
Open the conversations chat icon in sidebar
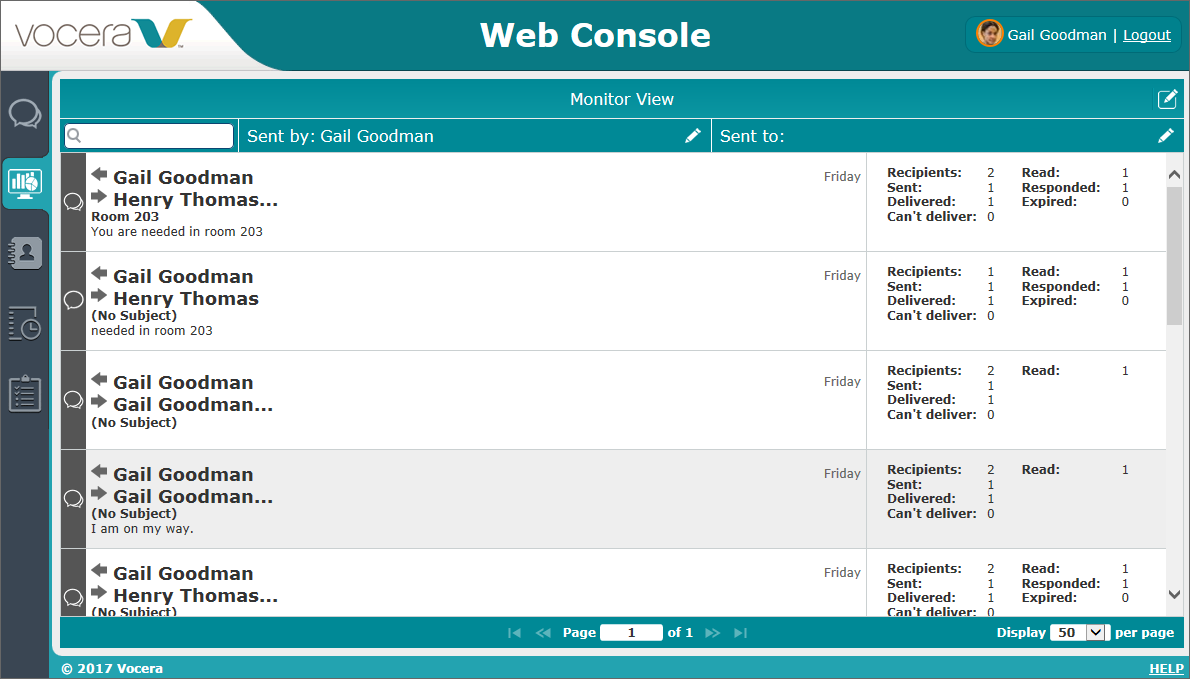[25, 114]
